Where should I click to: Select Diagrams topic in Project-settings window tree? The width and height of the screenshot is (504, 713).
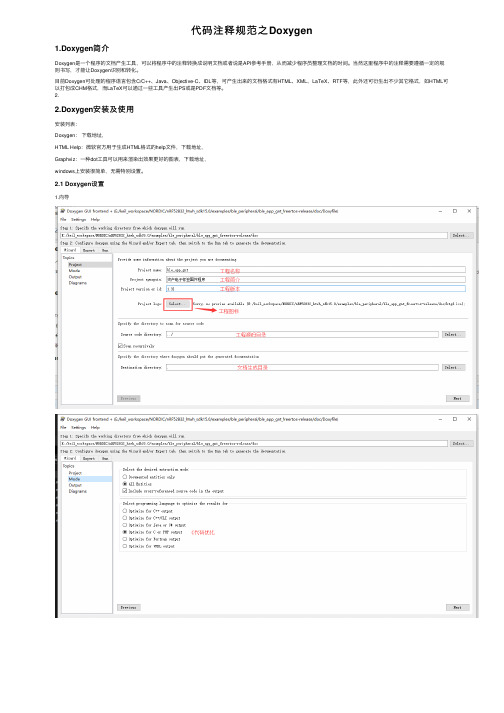77,283
